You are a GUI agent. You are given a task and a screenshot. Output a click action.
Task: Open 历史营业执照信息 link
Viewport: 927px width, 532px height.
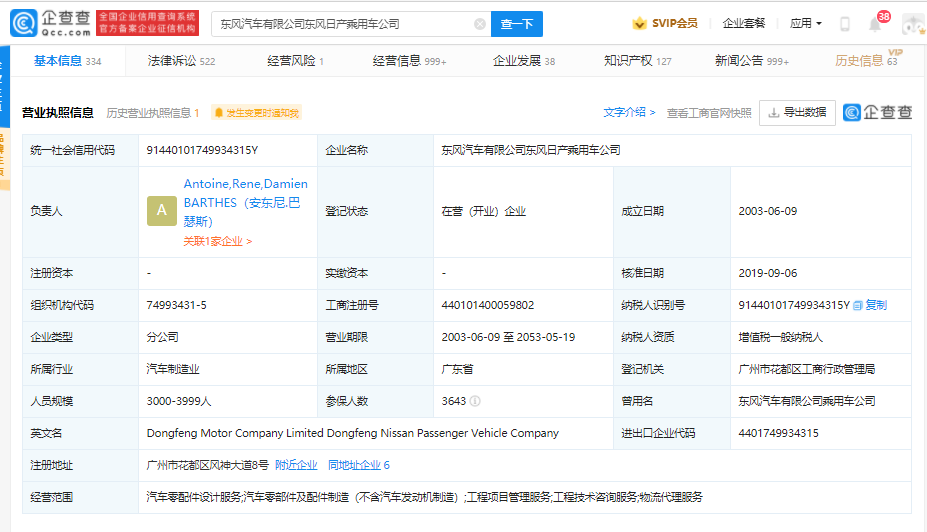click(153, 113)
